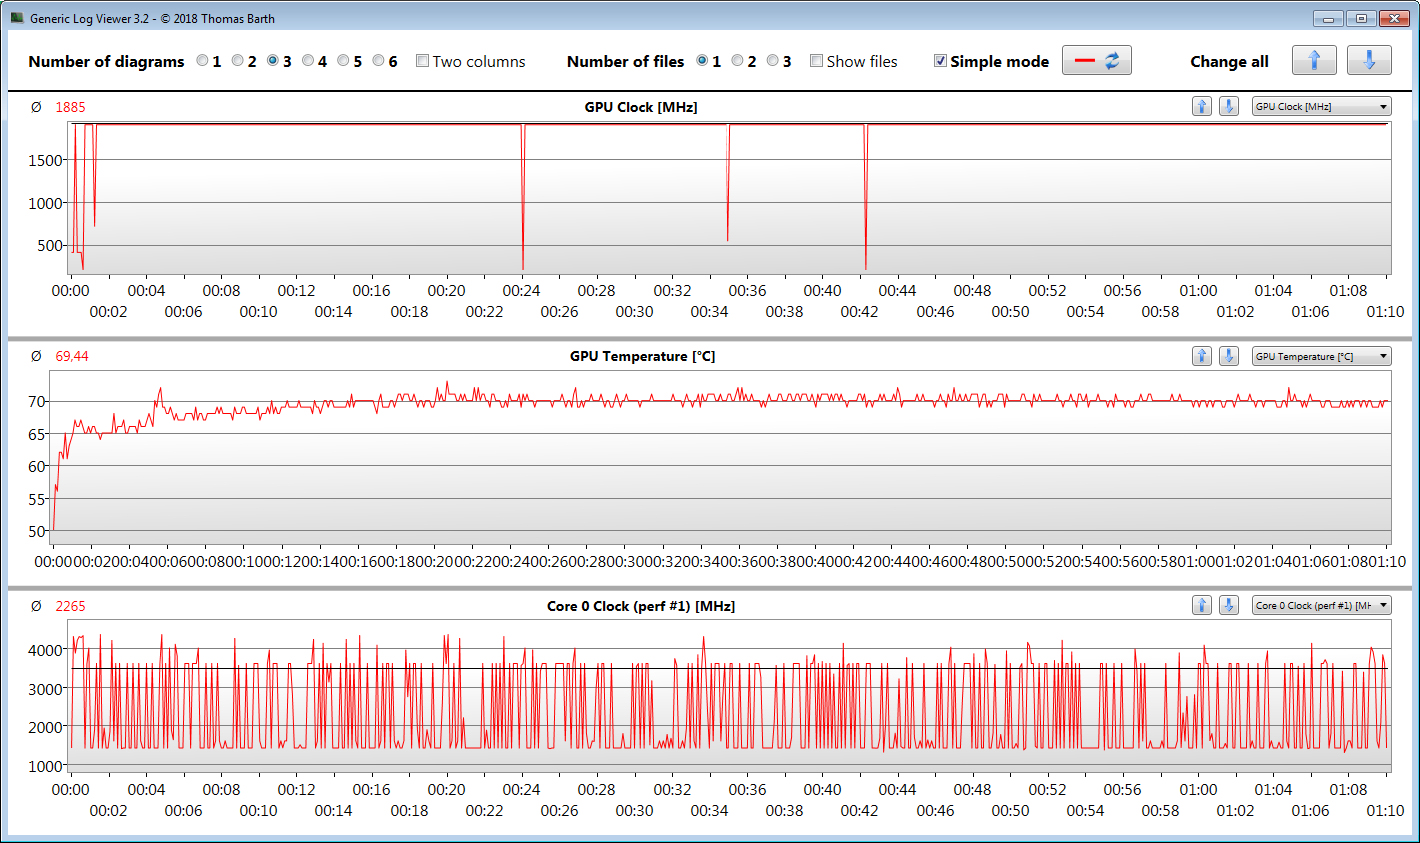Click GPU Temperature up arrow icon
This screenshot has height=843, width=1420.
[x=1202, y=356]
